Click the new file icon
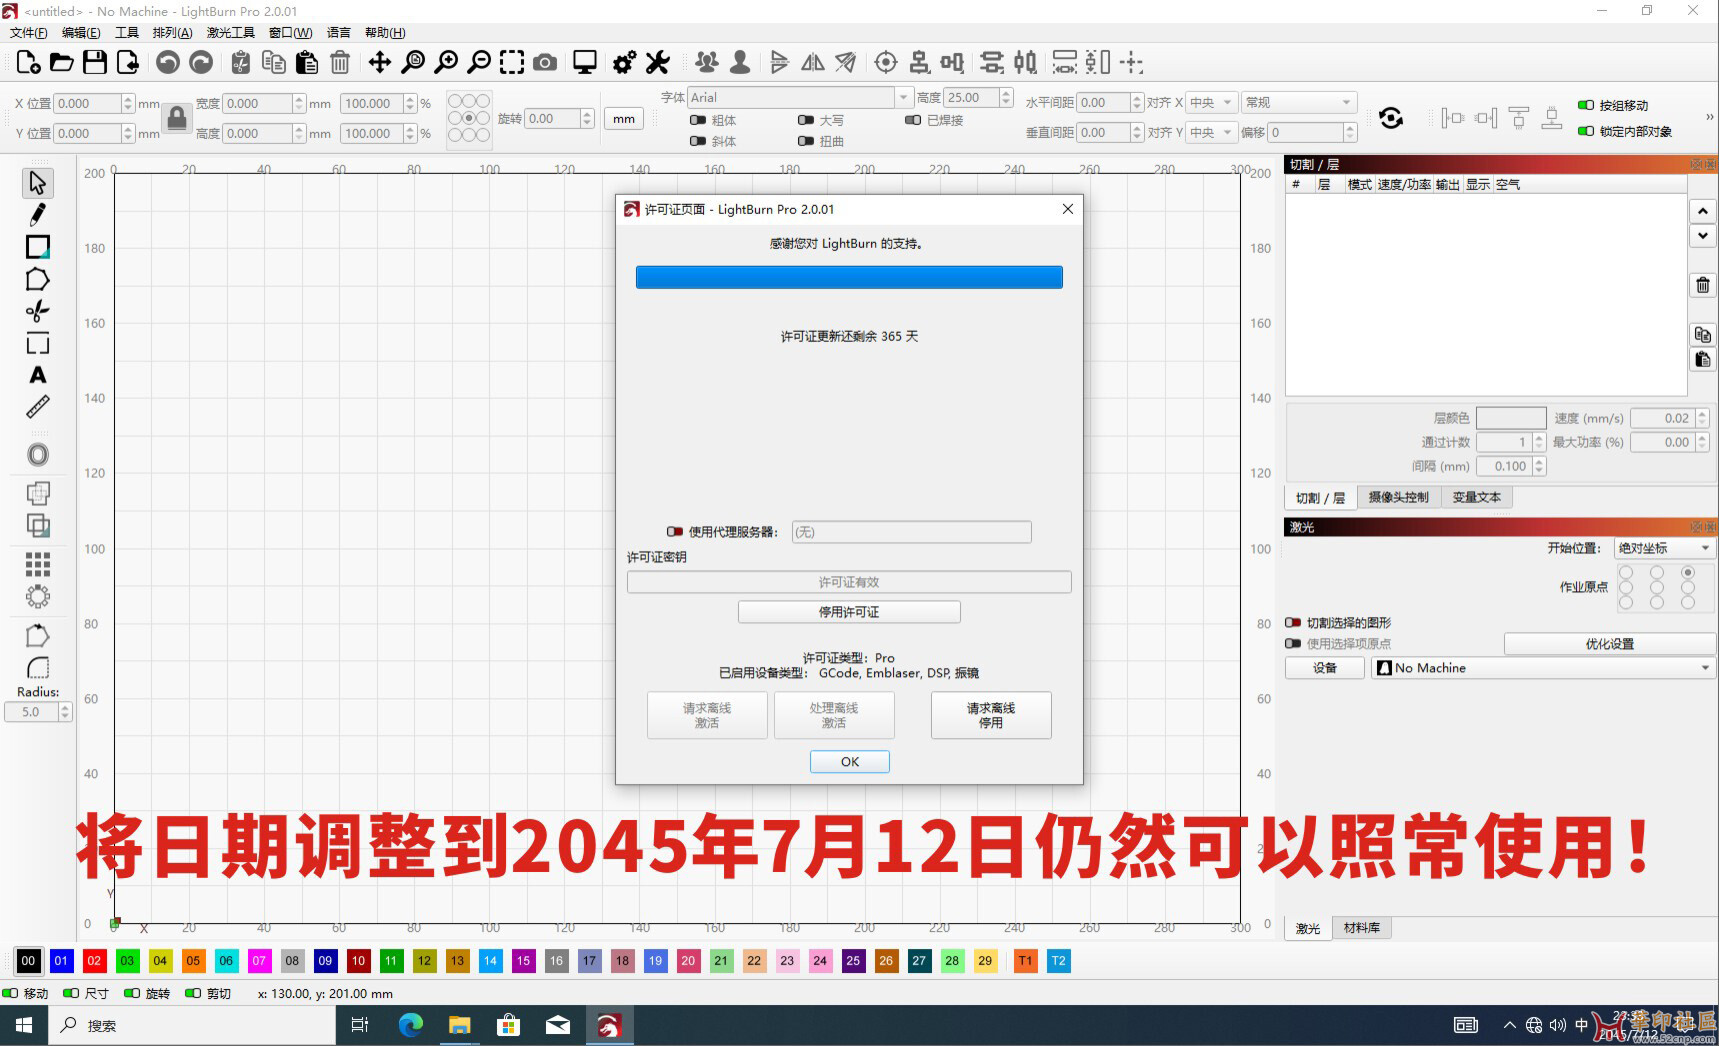Image resolution: width=1719 pixels, height=1046 pixels. 29,63
